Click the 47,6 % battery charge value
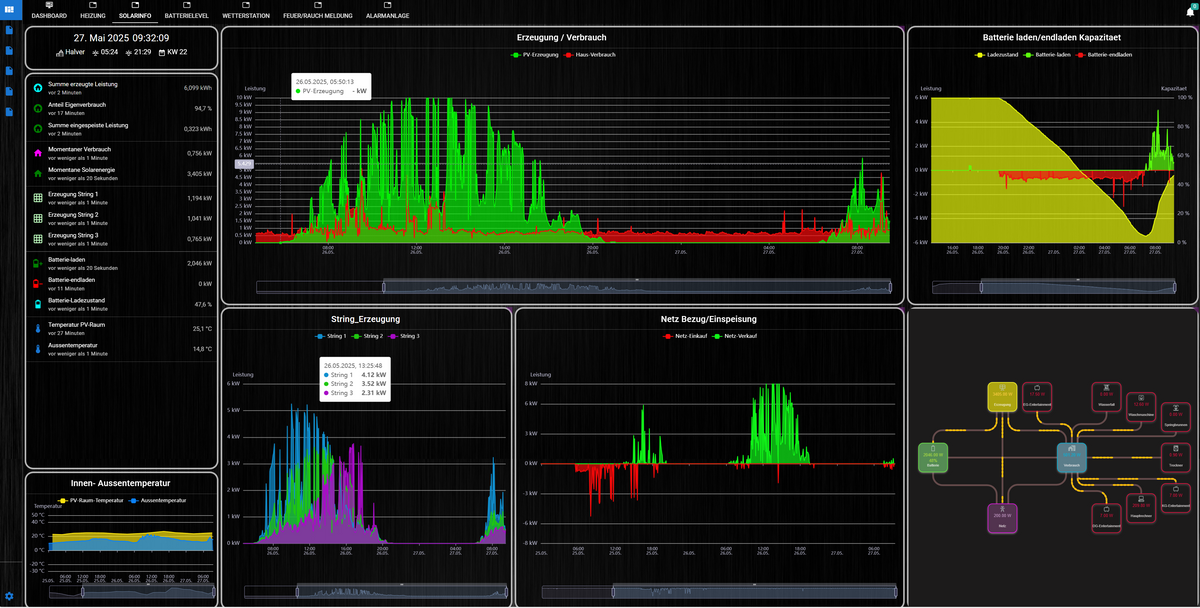Screen dimensions: 1200x608 click(x=203, y=304)
